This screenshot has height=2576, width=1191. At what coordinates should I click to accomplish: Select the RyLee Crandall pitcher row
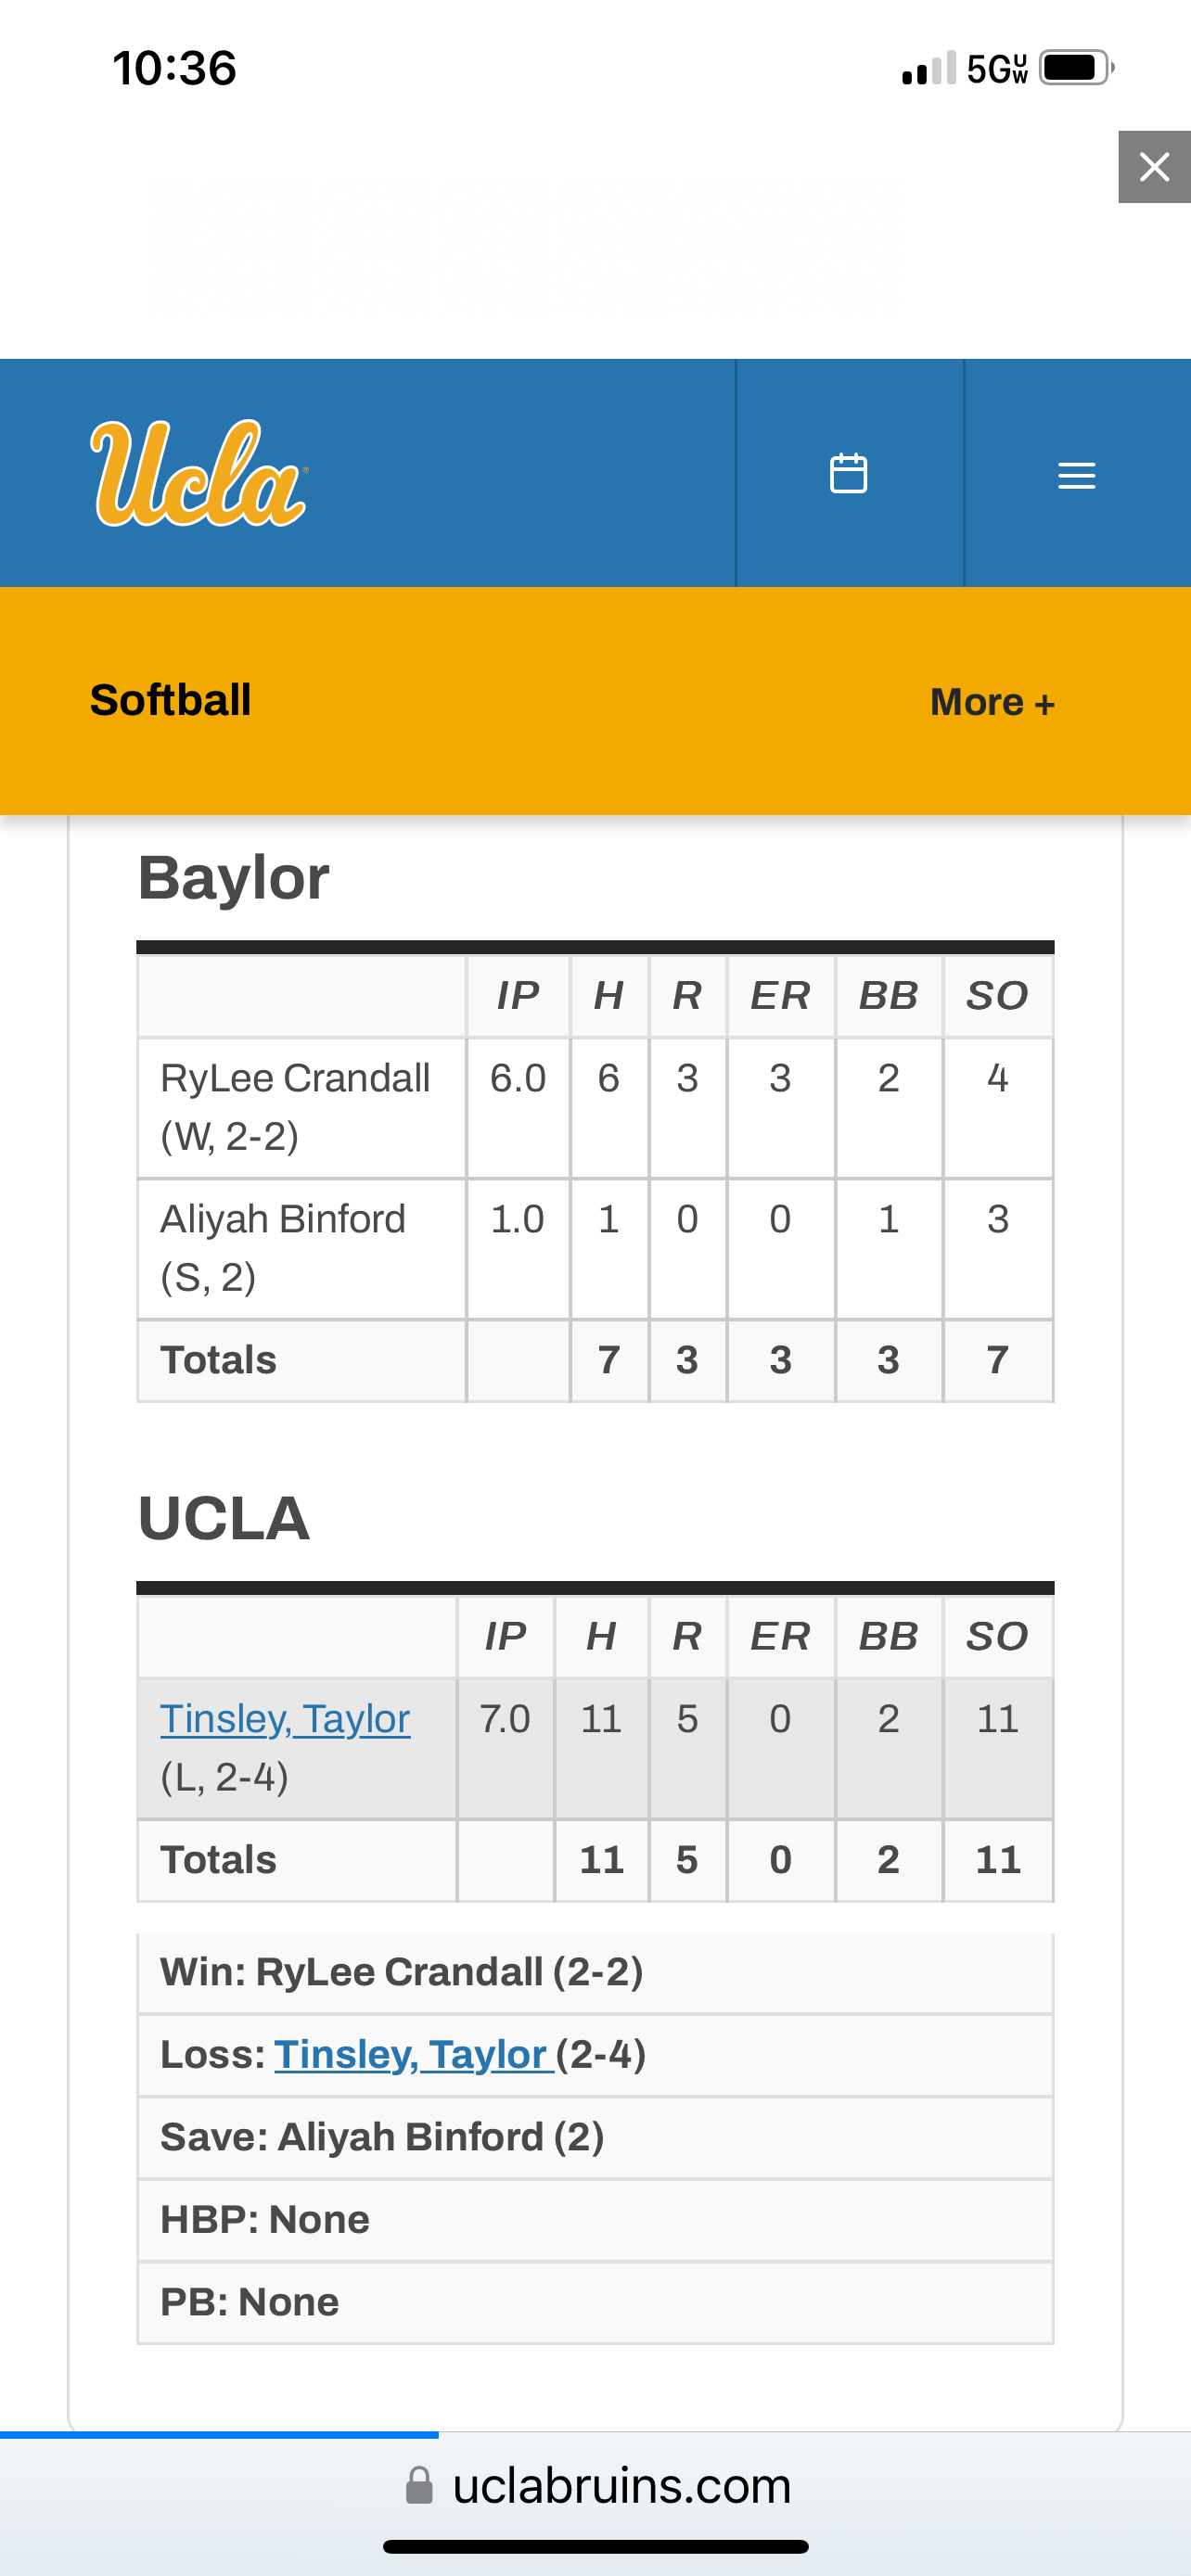[596, 1108]
